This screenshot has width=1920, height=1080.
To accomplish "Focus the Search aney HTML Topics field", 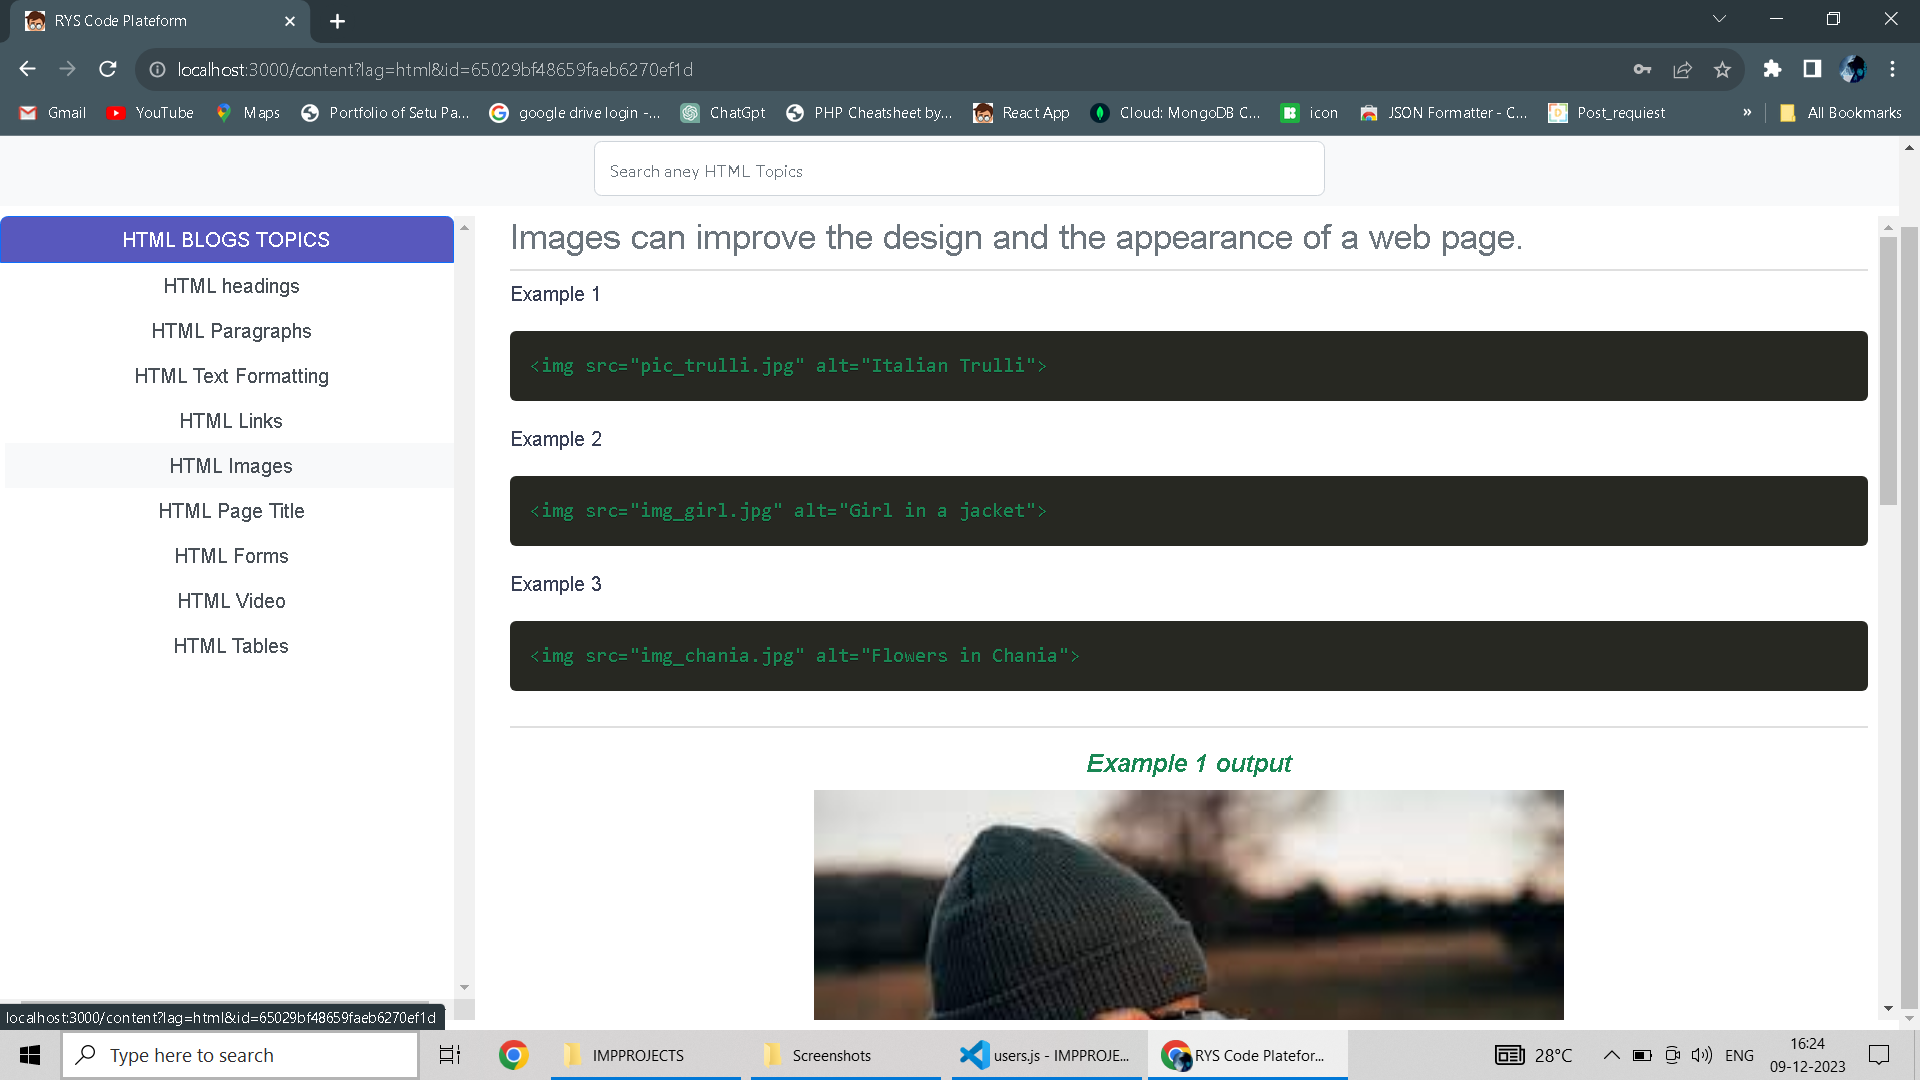I will [959, 171].
